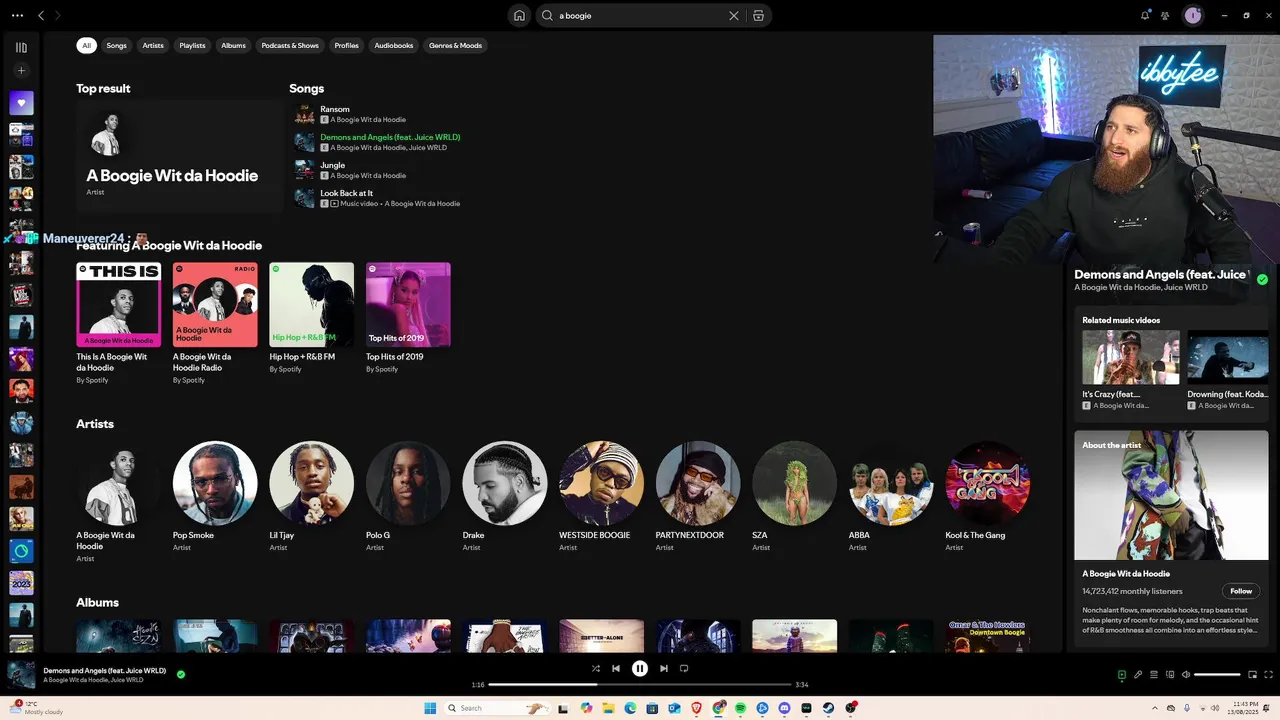Collapse Your Library sidebar icon
1280x720 pixels.
point(21,47)
